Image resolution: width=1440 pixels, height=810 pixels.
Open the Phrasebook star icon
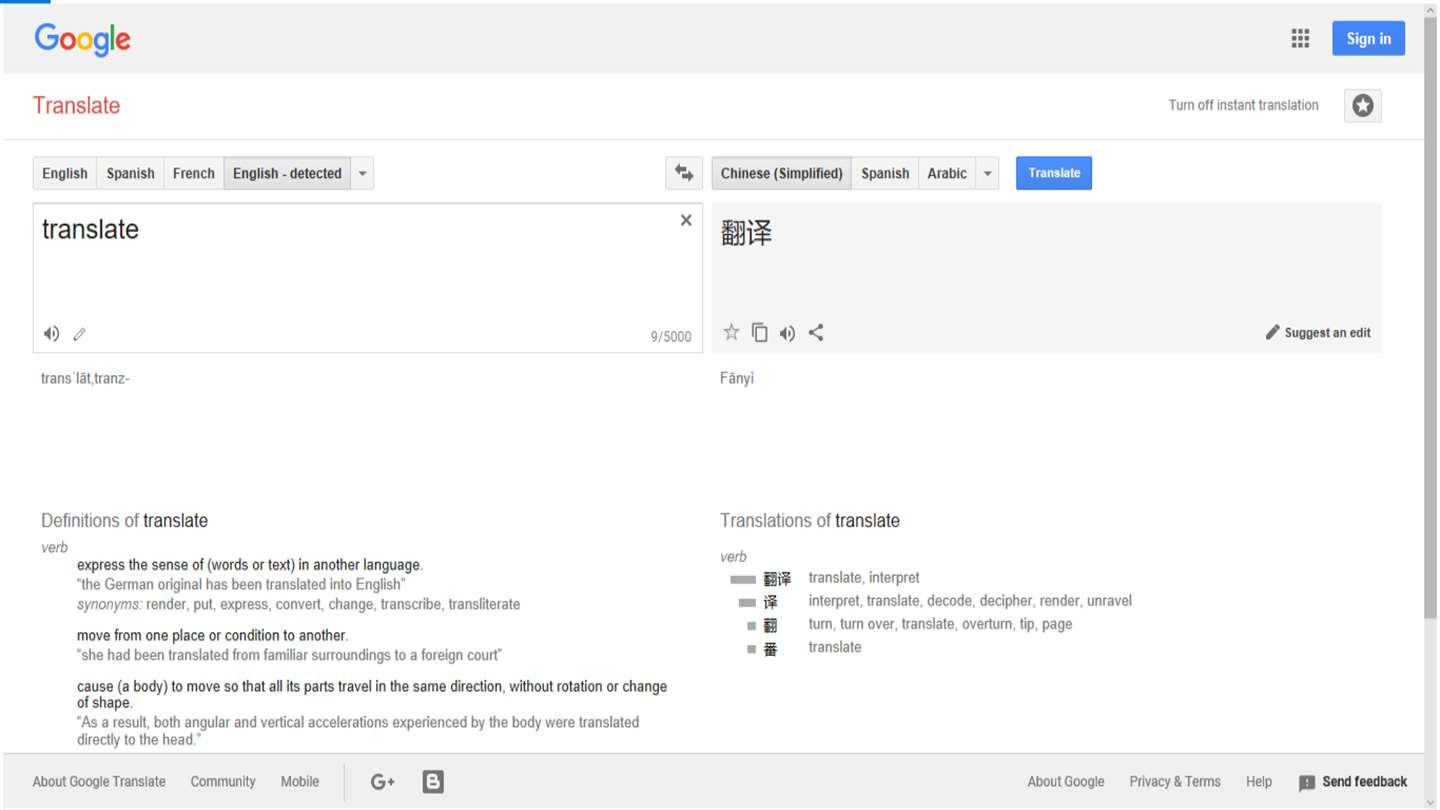(x=1363, y=106)
